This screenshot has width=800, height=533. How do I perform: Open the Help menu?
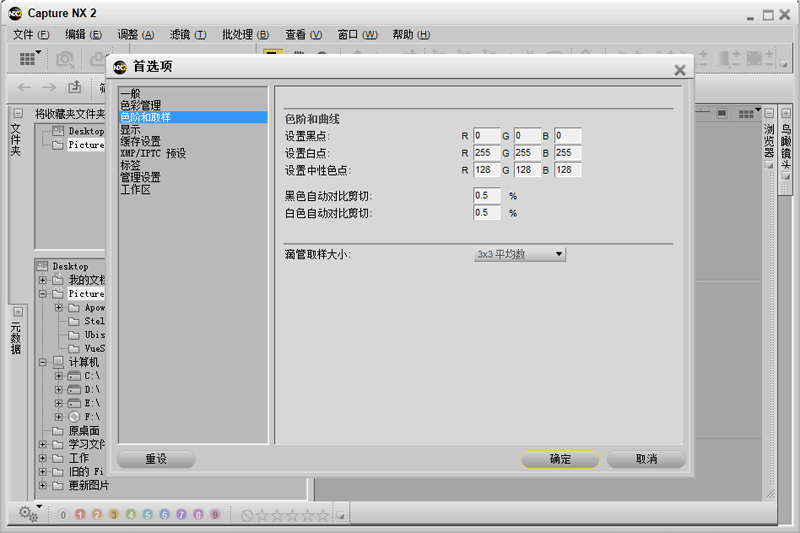click(x=411, y=35)
